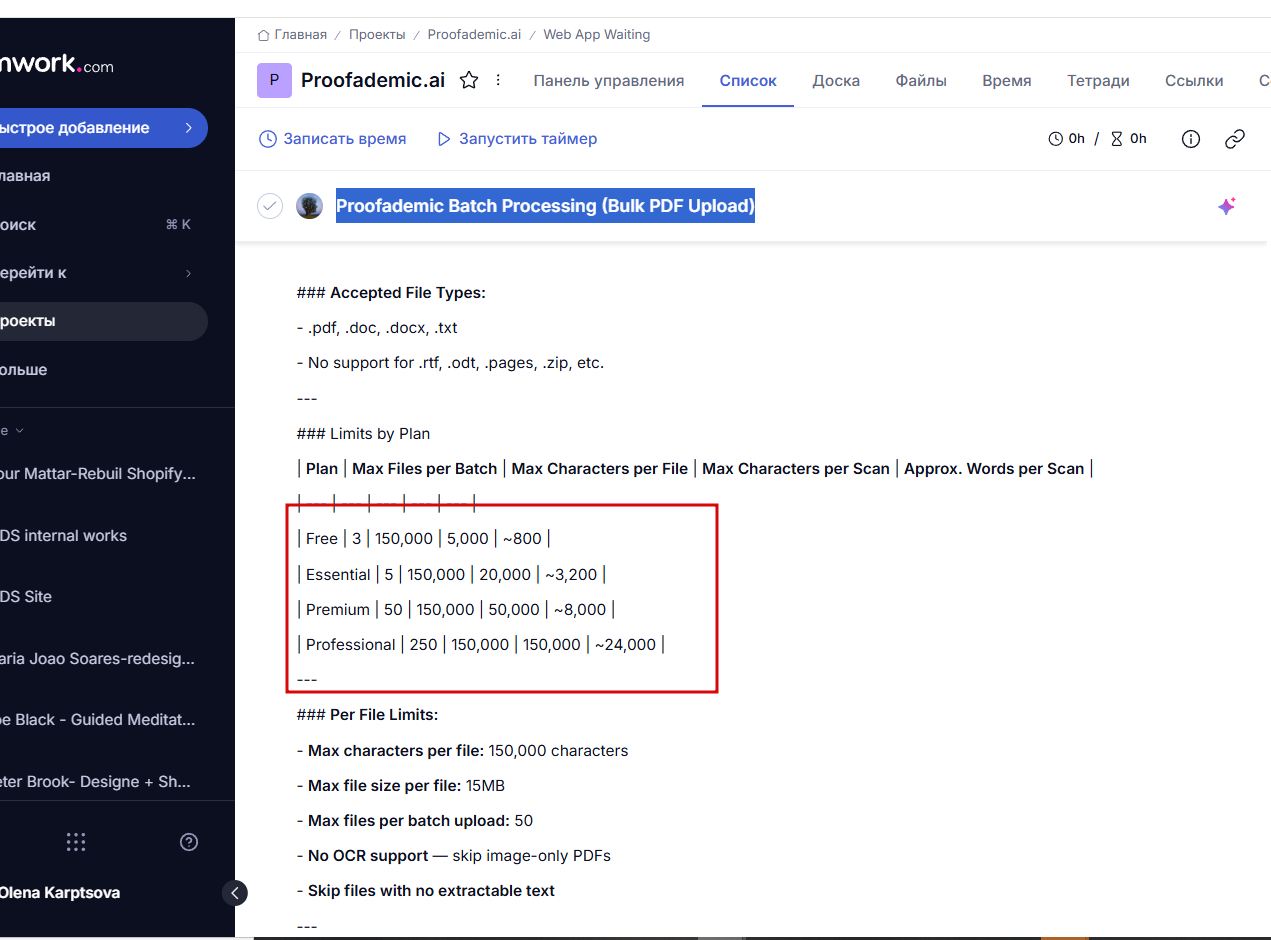Expand jump-to chevron in sidebar

[188, 273]
